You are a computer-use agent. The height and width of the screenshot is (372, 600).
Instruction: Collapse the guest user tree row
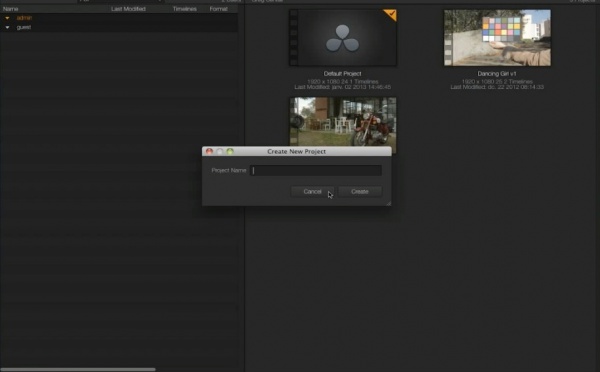pos(7,27)
